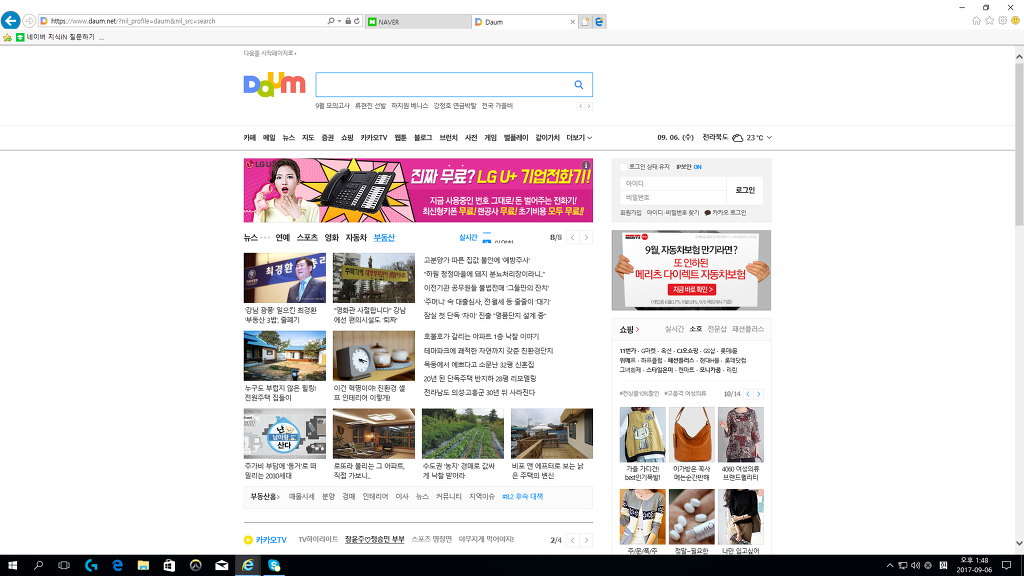The image size is (1024, 576).
Task: Toggle the 로그인 상태 유지 checkbox
Action: coord(624,167)
